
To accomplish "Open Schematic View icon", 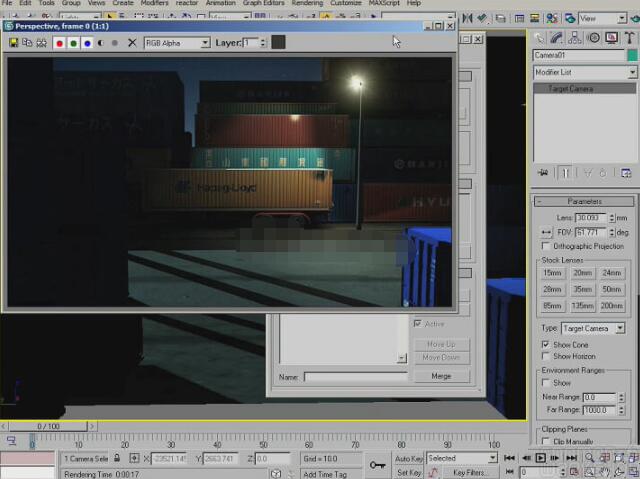I will [x=534, y=18].
